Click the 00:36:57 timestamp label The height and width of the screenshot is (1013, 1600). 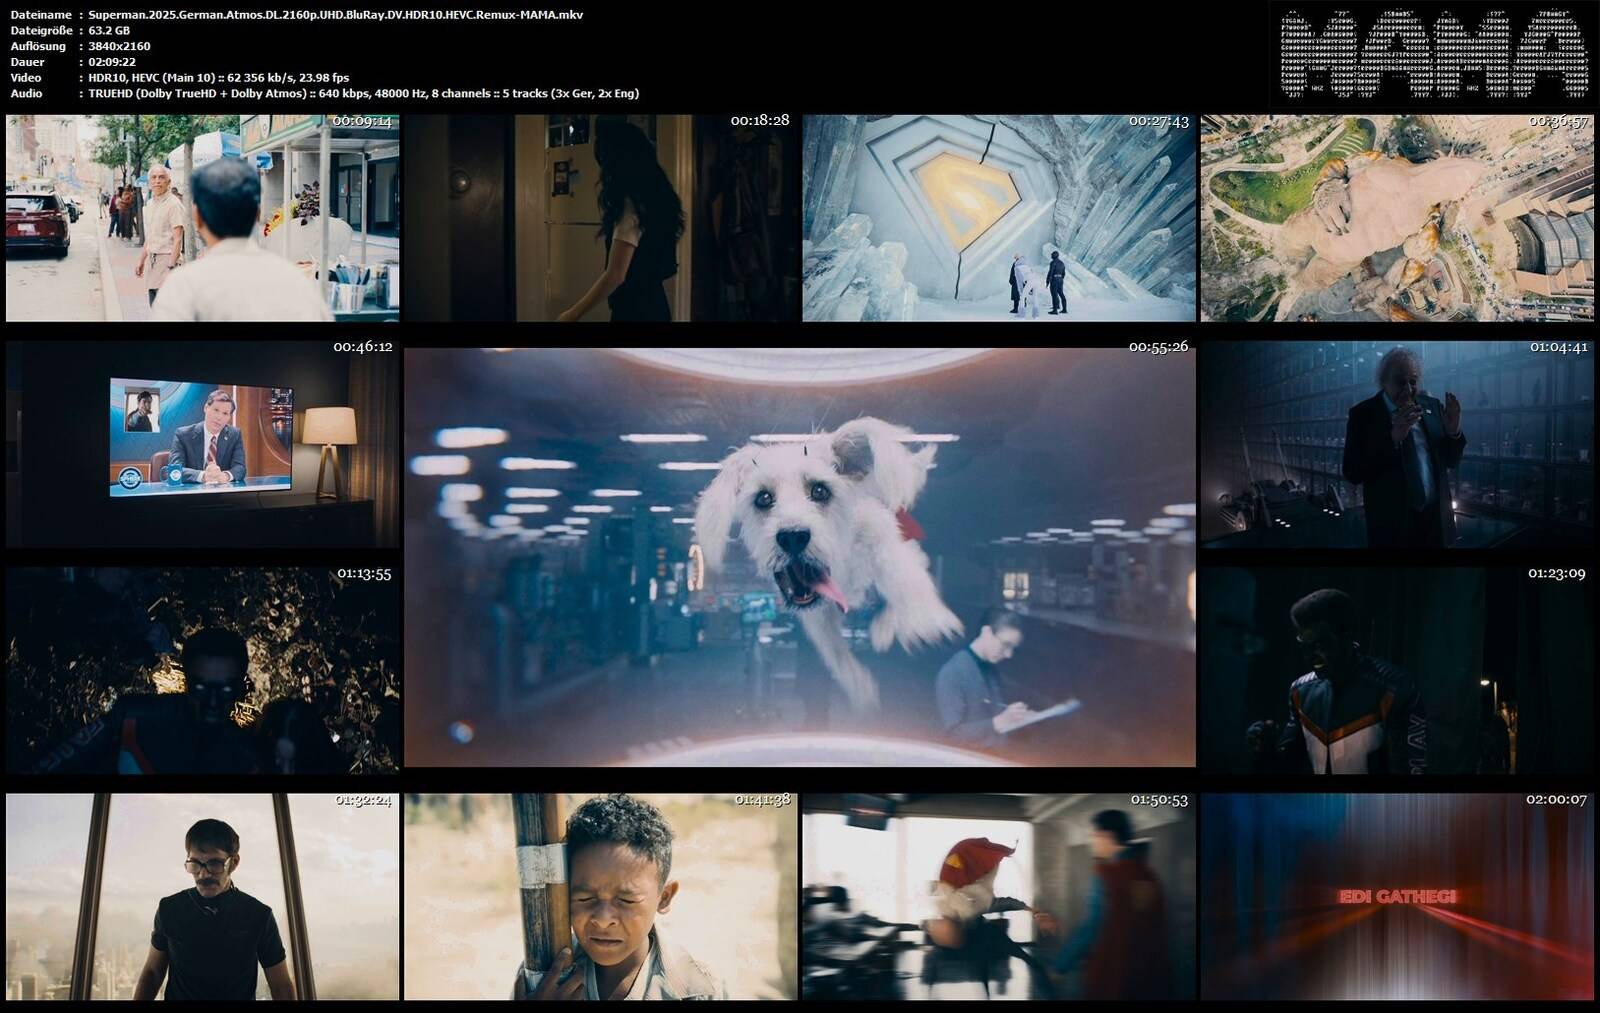tap(1558, 120)
